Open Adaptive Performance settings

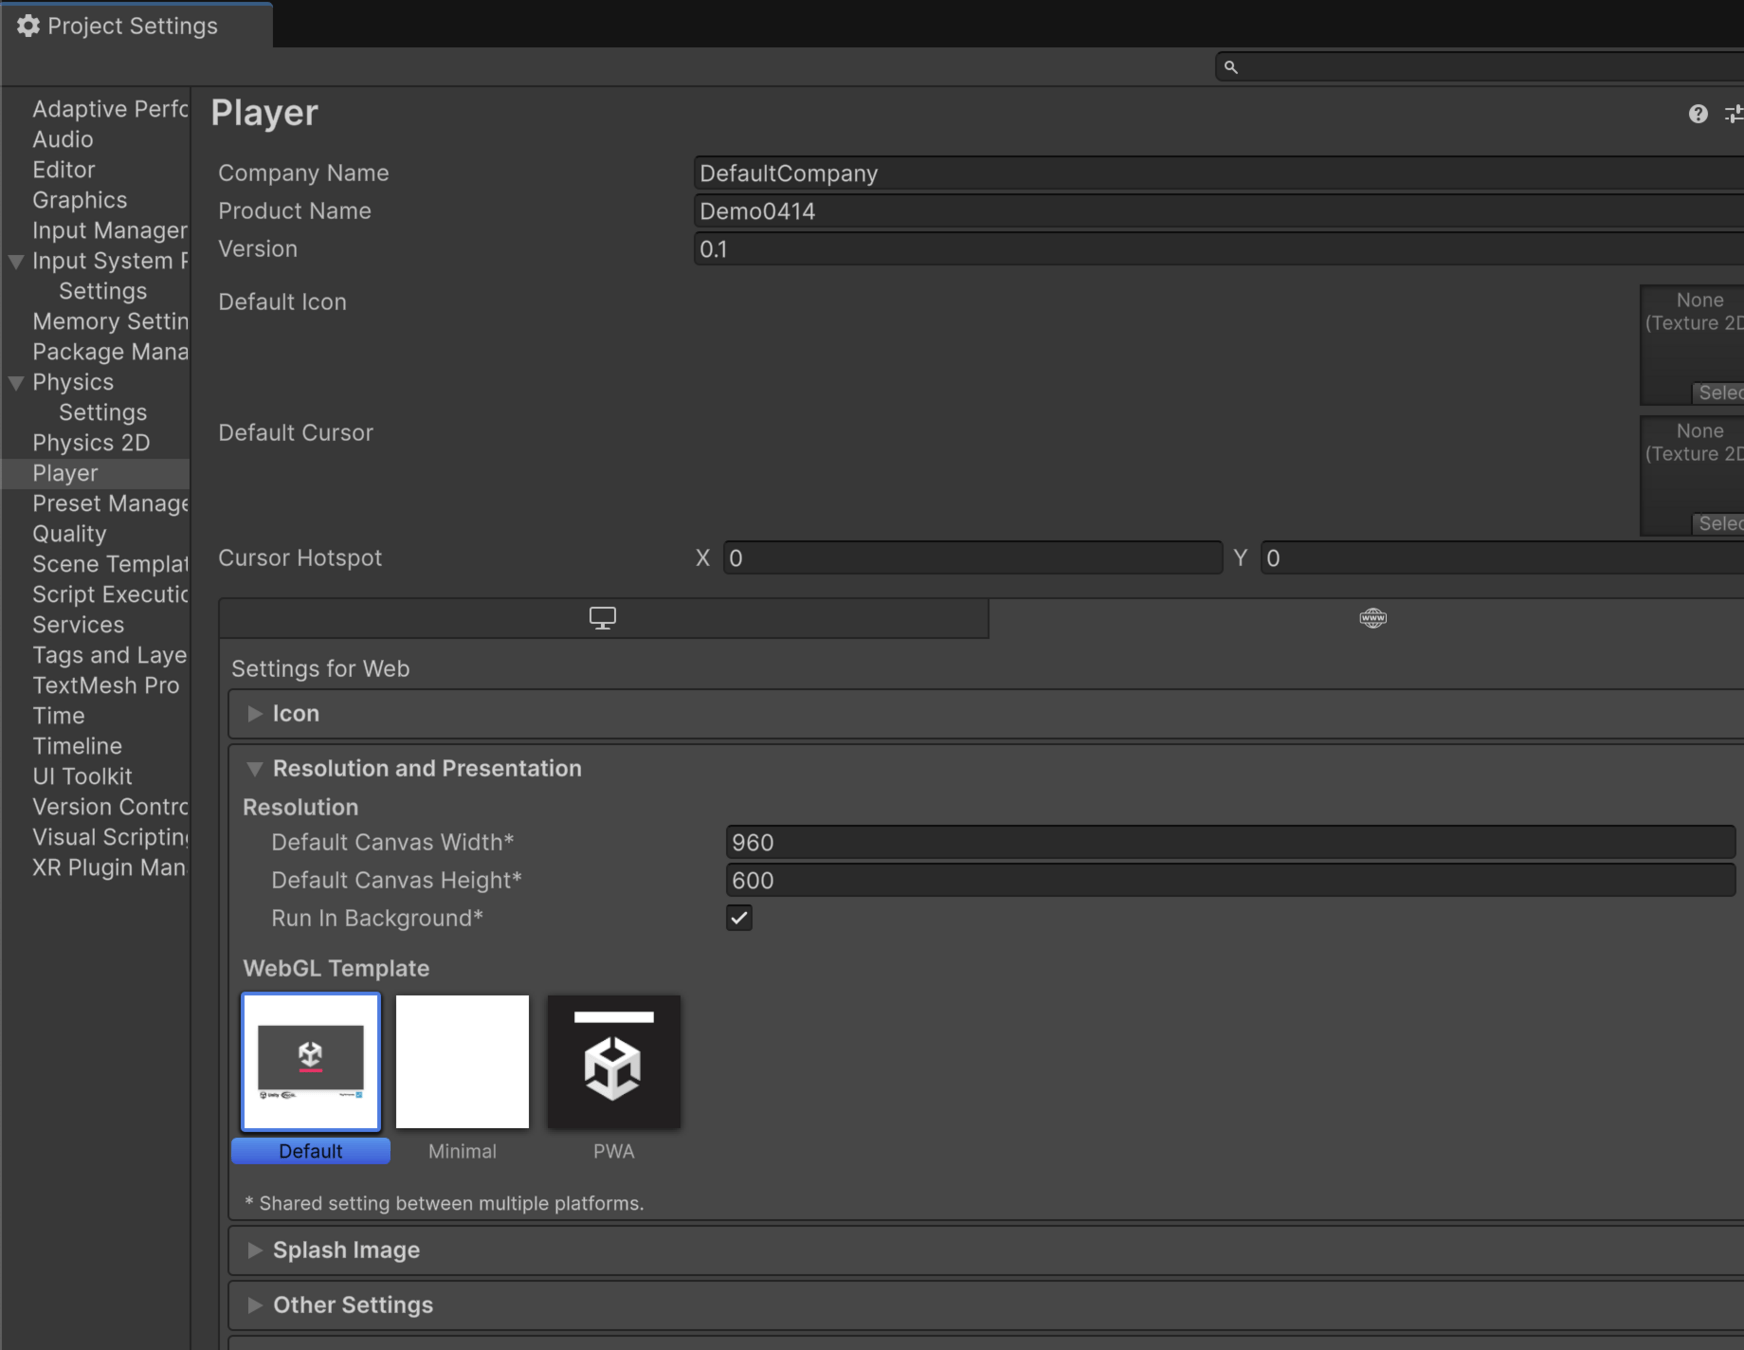click(110, 109)
